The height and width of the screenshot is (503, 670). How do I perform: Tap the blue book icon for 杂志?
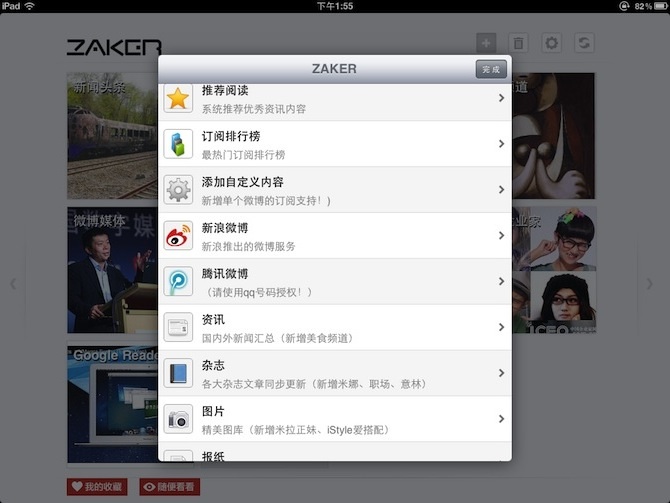coord(178,373)
